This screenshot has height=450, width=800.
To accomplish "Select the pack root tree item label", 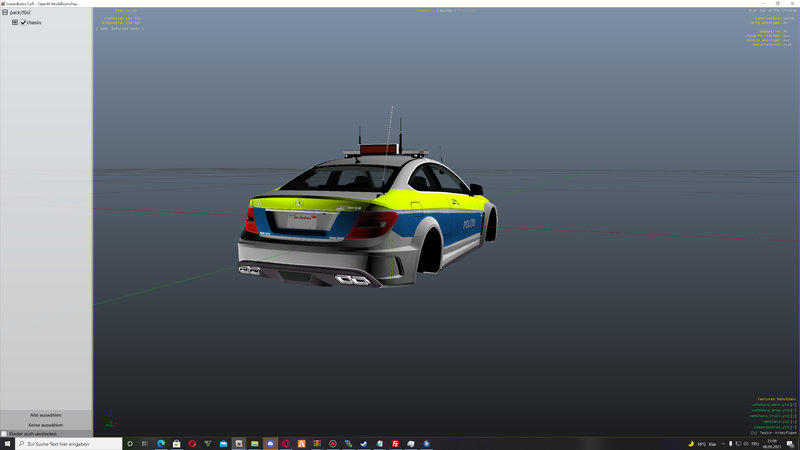I will (20, 12).
